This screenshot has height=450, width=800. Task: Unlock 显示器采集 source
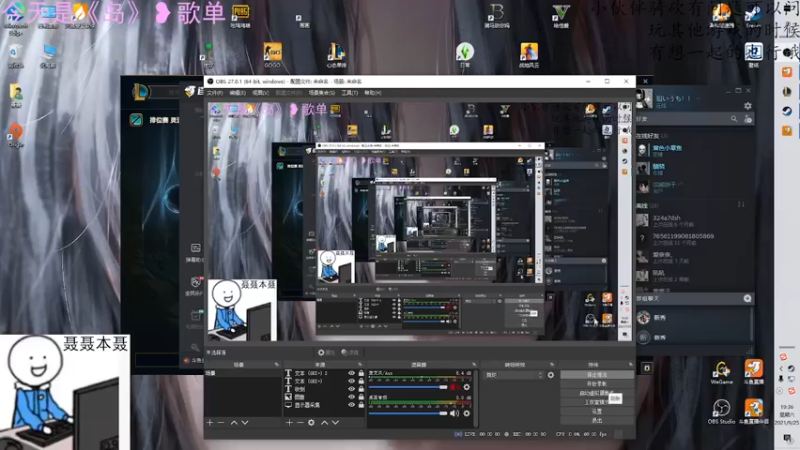pyautogui.click(x=361, y=405)
